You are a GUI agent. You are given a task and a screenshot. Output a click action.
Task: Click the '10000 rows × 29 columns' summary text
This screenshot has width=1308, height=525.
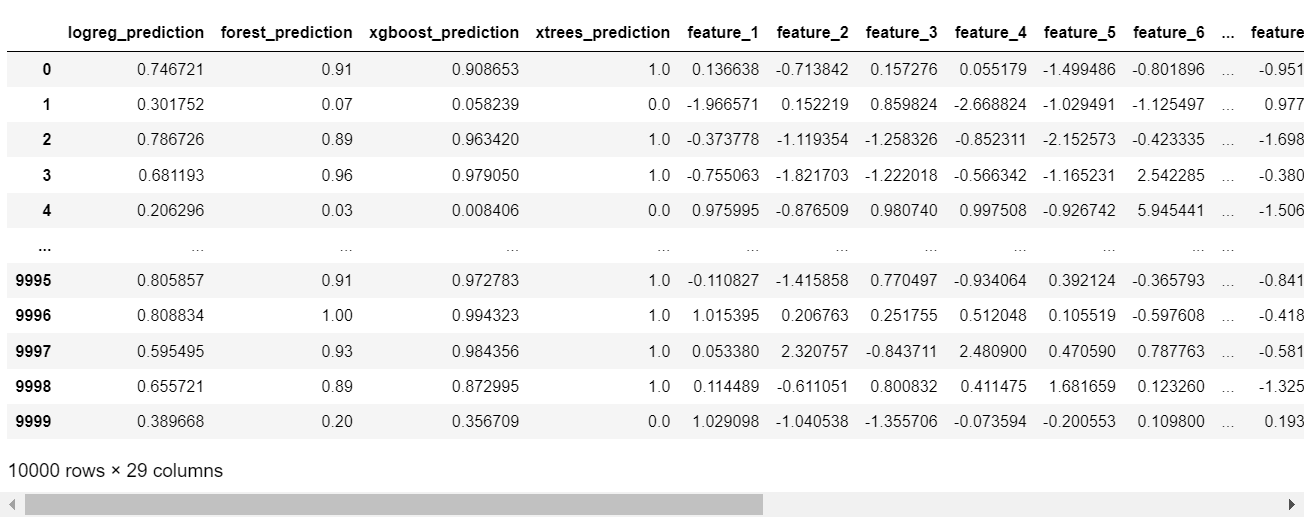tap(115, 470)
